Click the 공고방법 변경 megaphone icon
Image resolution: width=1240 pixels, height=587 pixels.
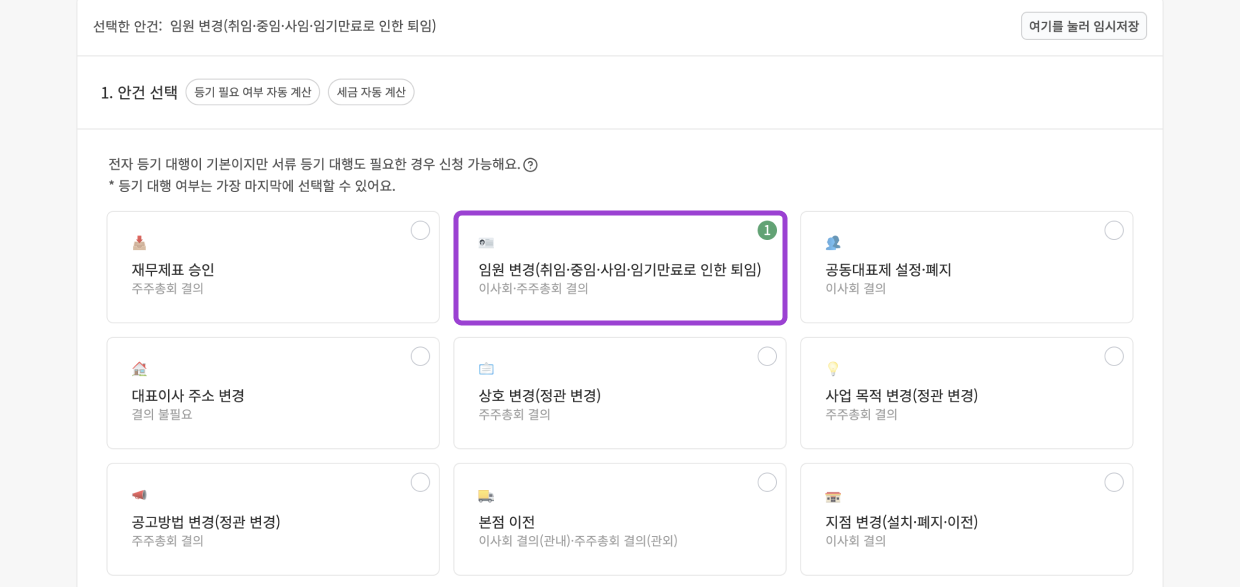(x=139, y=495)
